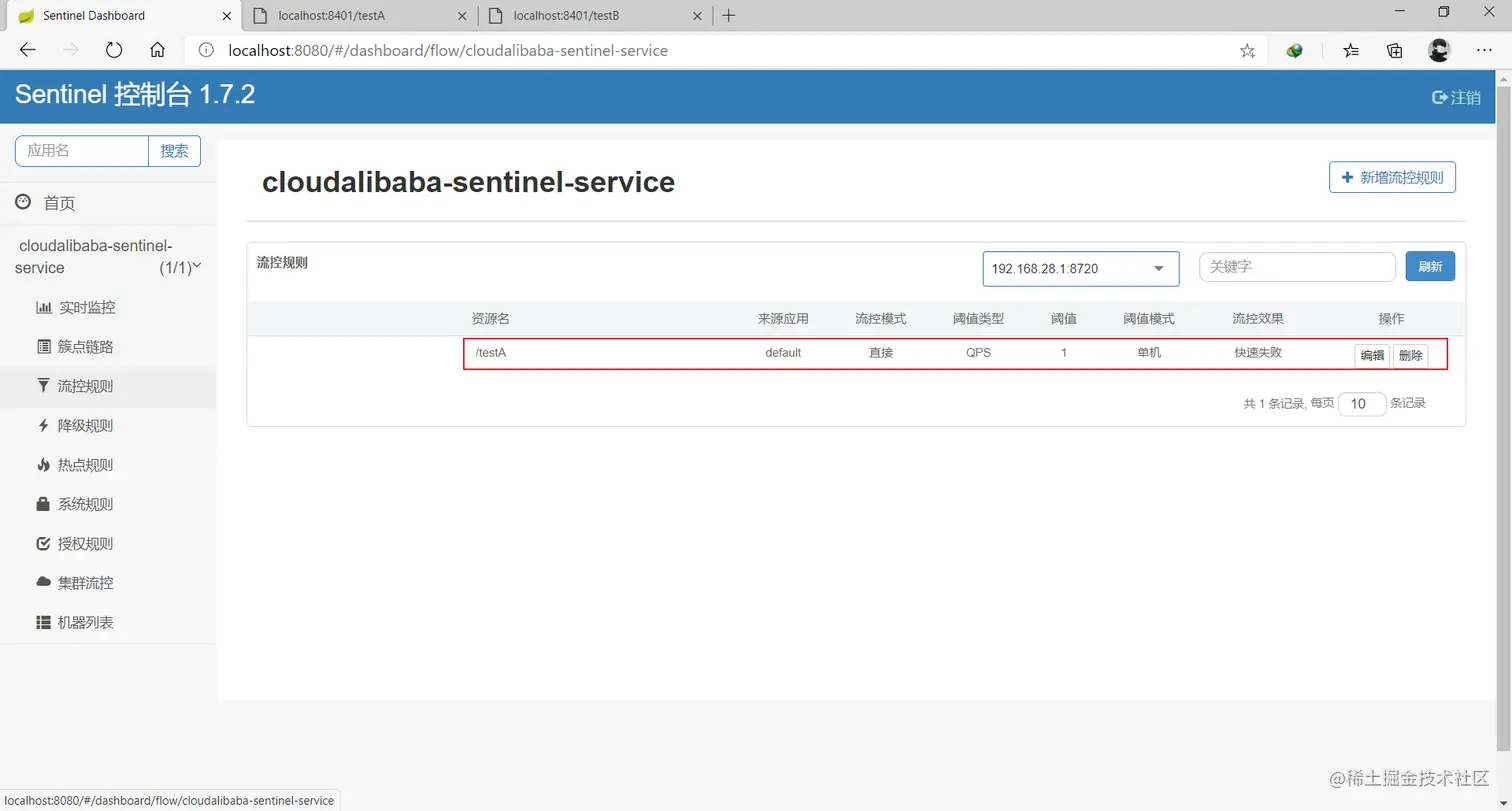The width and height of the screenshot is (1512, 811).
Task: Click 新增流控规则 button
Action: [1392, 177]
